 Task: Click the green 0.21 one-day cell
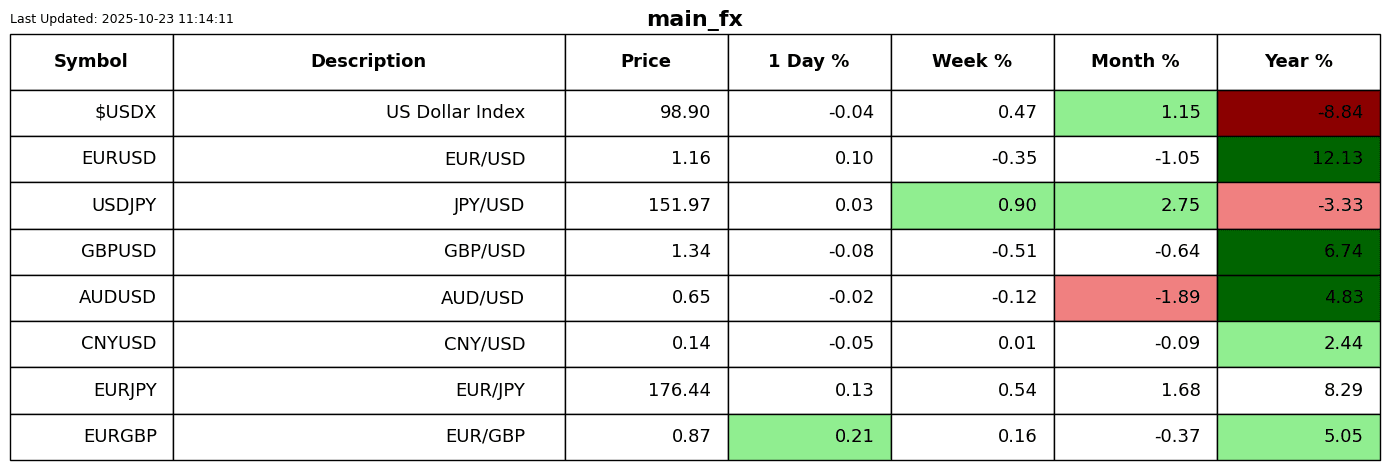pyautogui.click(x=809, y=437)
